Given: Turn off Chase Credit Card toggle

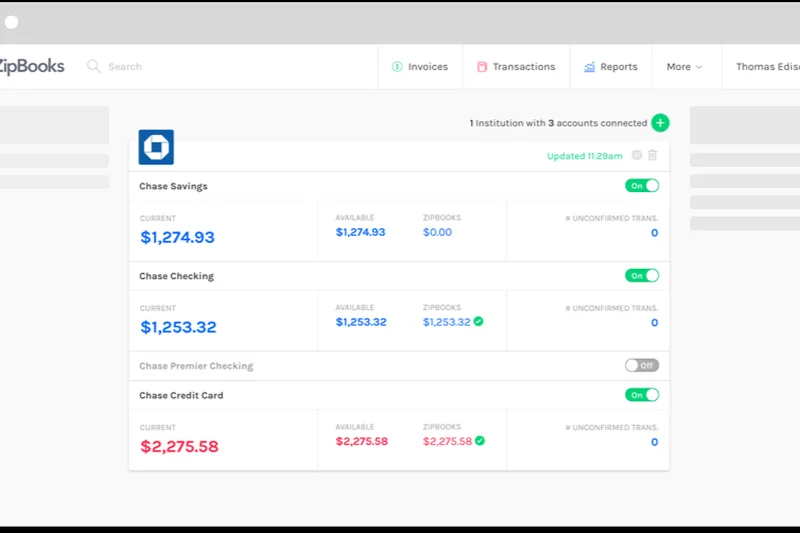Looking at the screenshot, I should coord(642,395).
